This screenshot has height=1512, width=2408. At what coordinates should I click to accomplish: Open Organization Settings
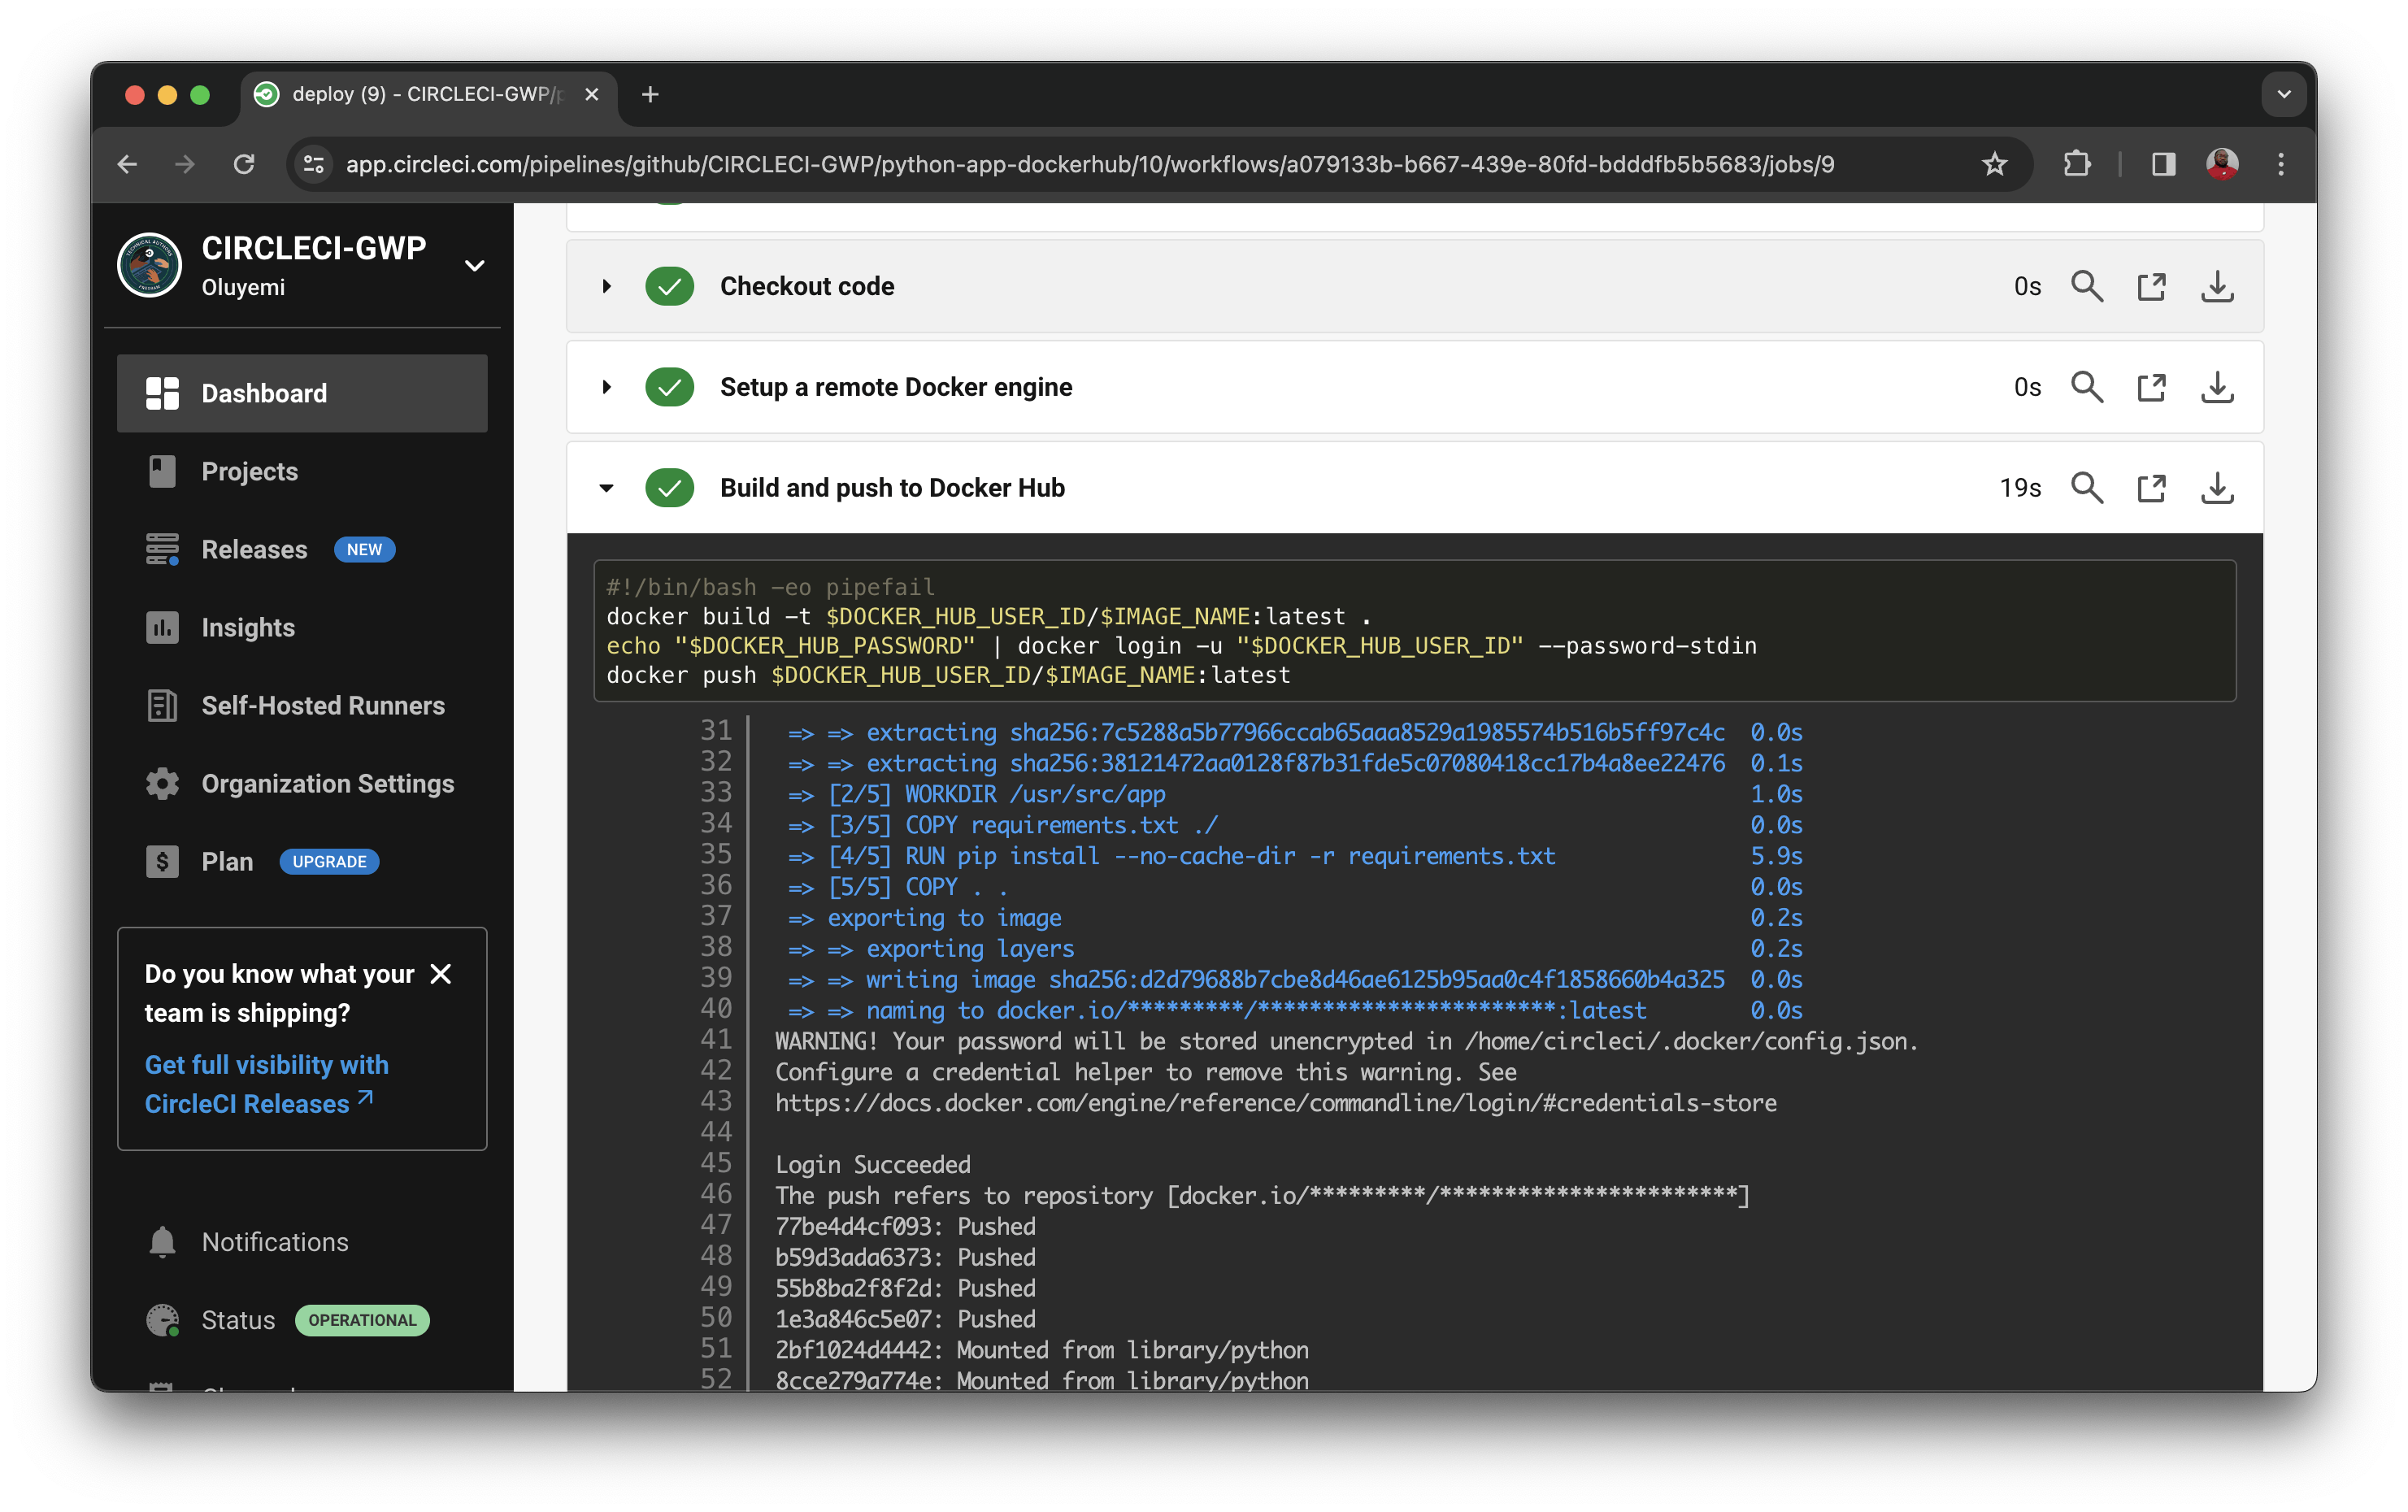pos(328,783)
